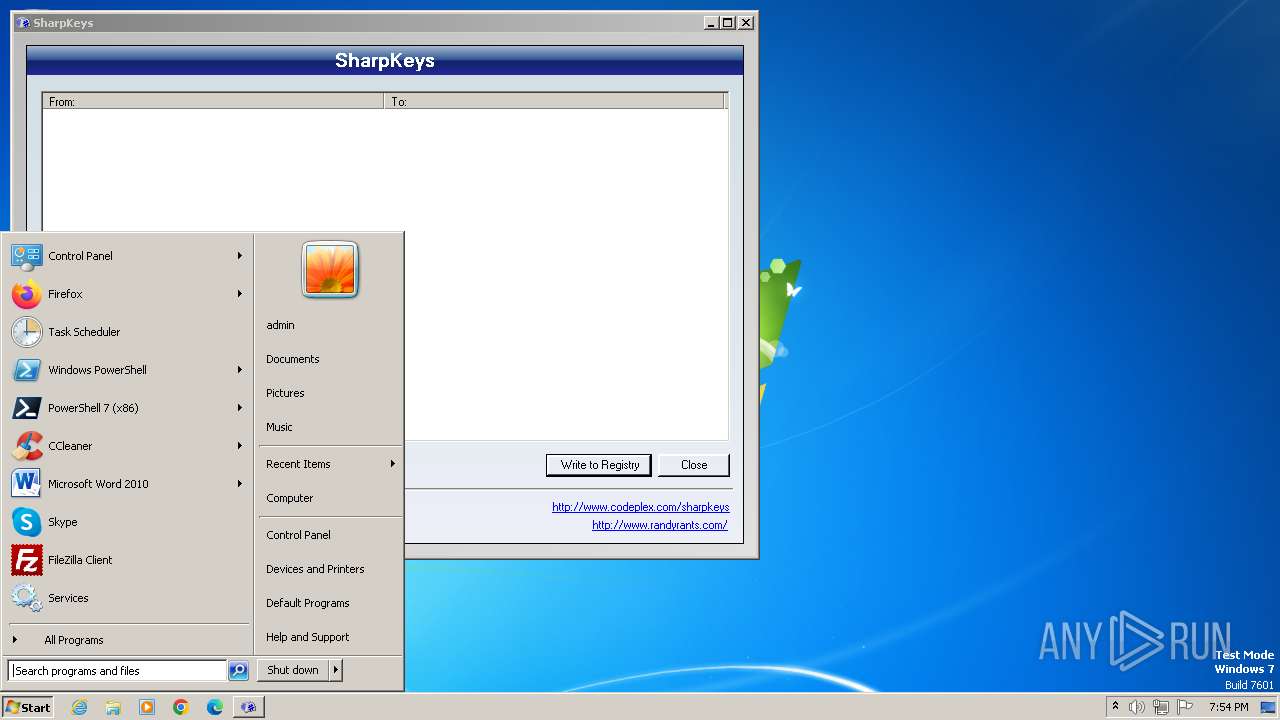Open Computer from Start menu
This screenshot has width=1280, height=720.
point(330,498)
